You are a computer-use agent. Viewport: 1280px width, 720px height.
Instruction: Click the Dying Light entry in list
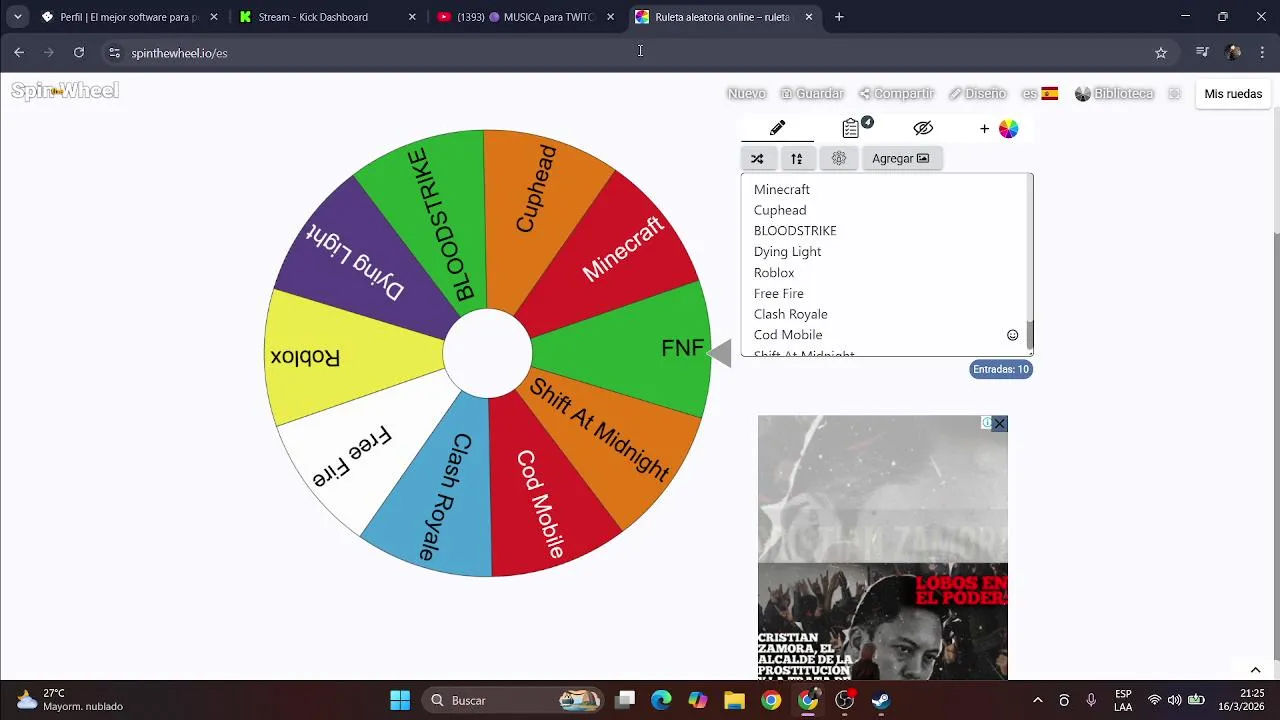pos(787,251)
